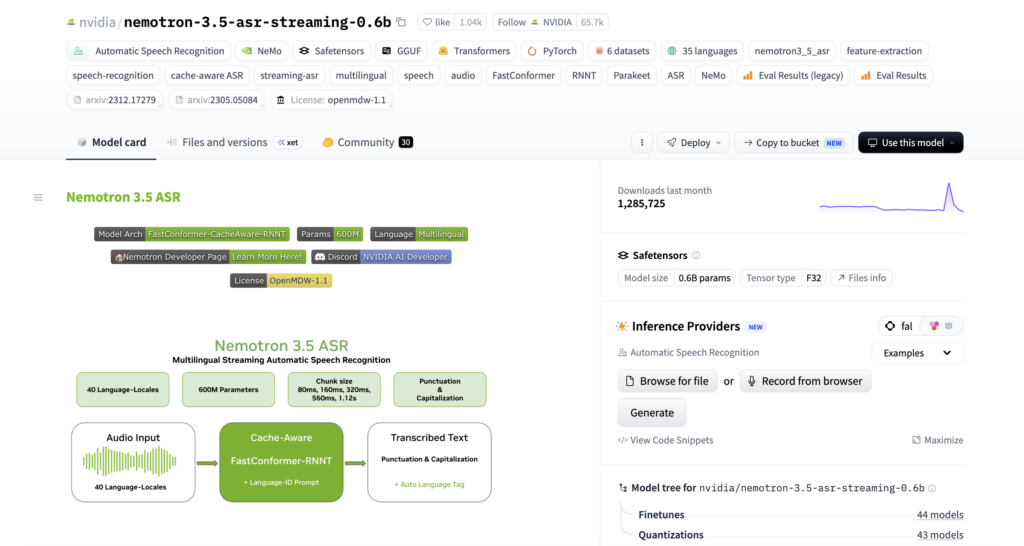Open arxiv:2312.17279 paper link
The width and height of the screenshot is (1024, 546).
coord(115,100)
